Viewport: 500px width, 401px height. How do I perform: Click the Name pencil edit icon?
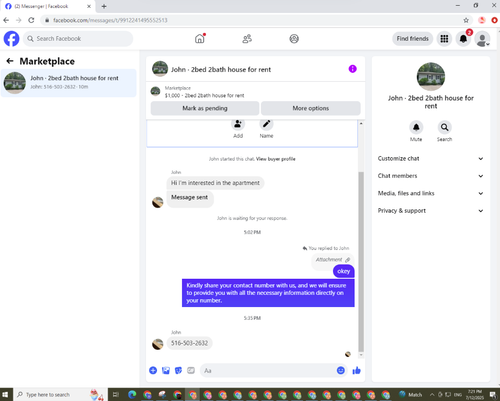(266, 125)
